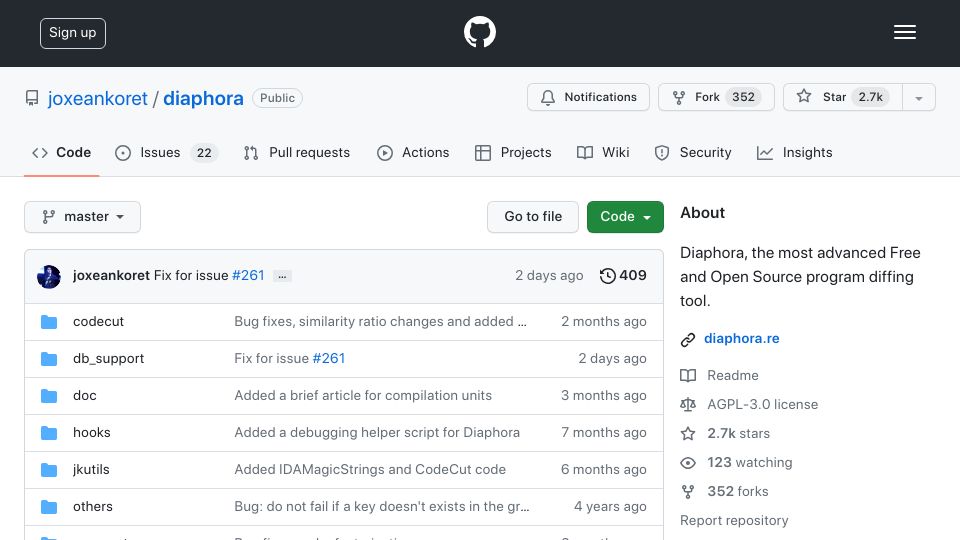Open the master branch selector dropdown

tap(83, 217)
